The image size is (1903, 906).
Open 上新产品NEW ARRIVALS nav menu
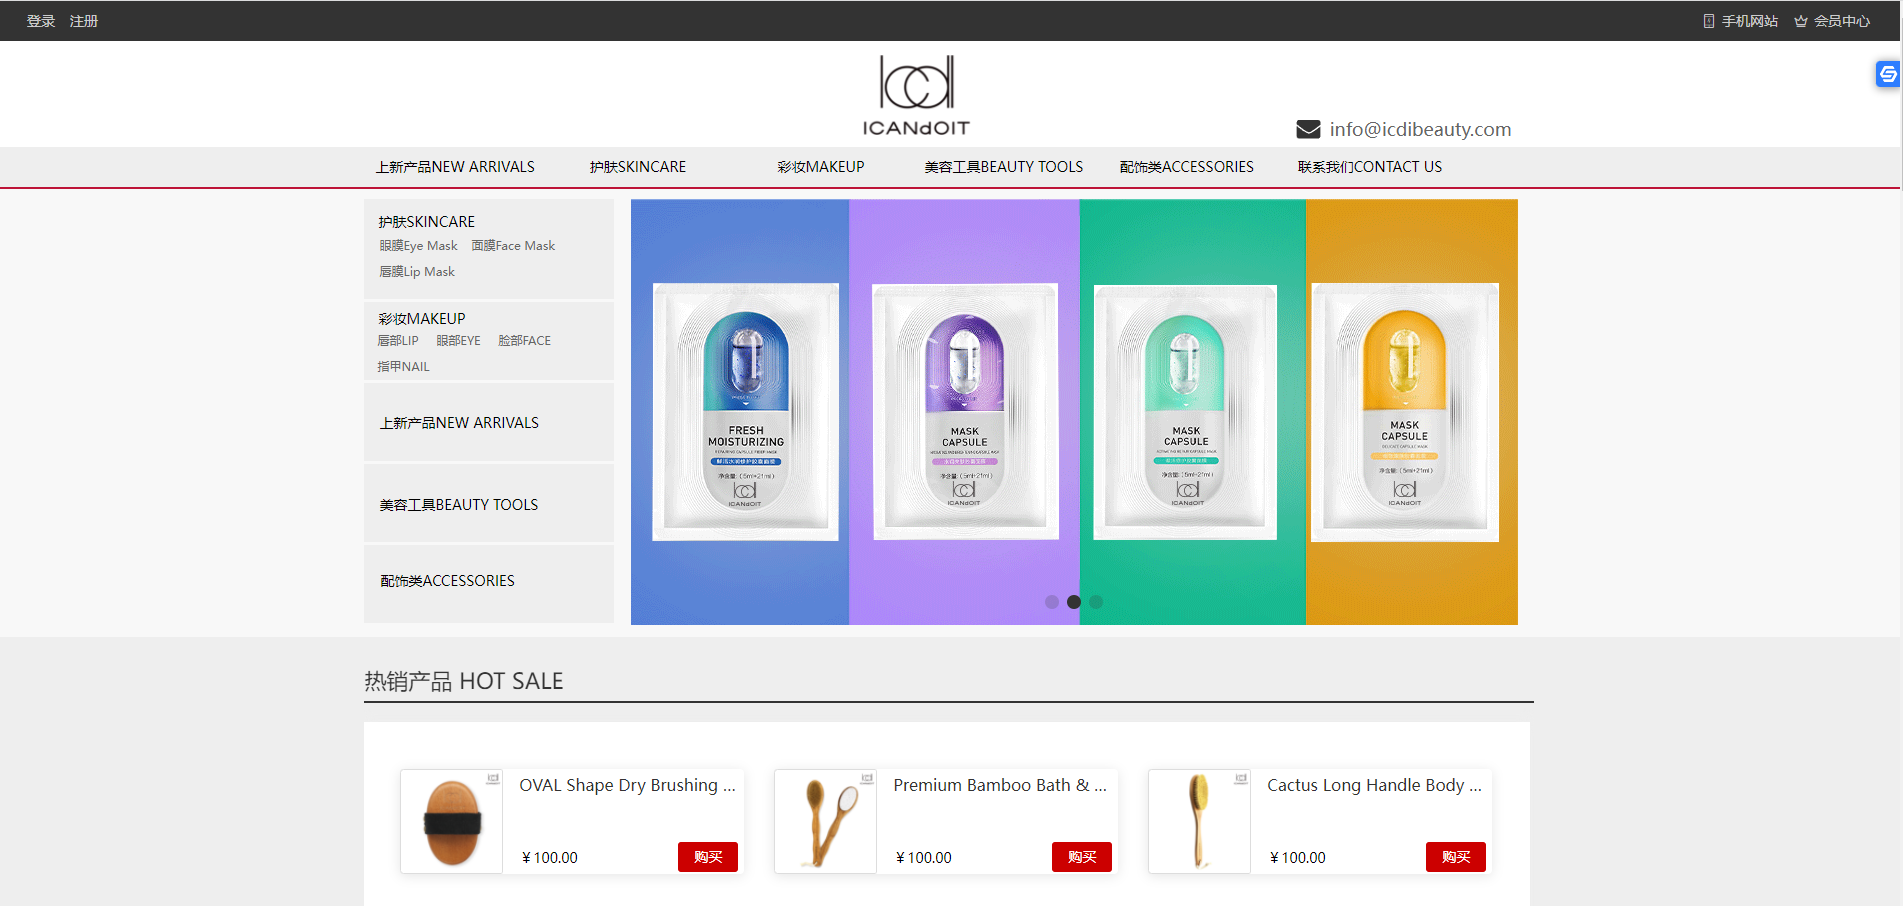tap(455, 167)
